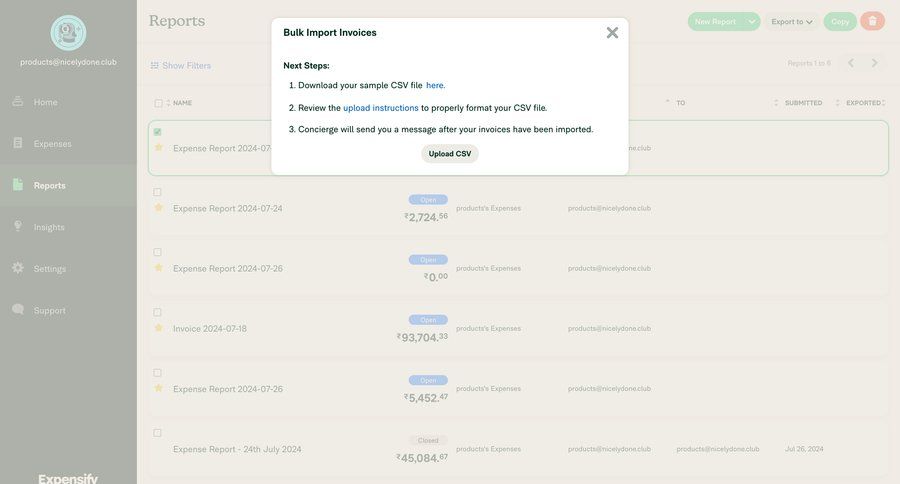This screenshot has width=900, height=484.
Task: Open Expenses from the sidebar
Action: pos(68,144)
